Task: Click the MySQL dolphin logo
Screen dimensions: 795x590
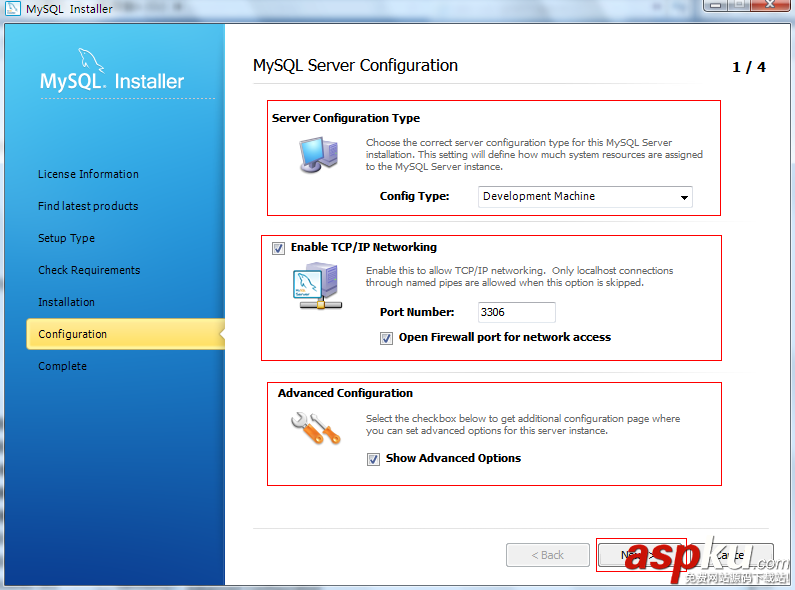Action: (x=91, y=61)
